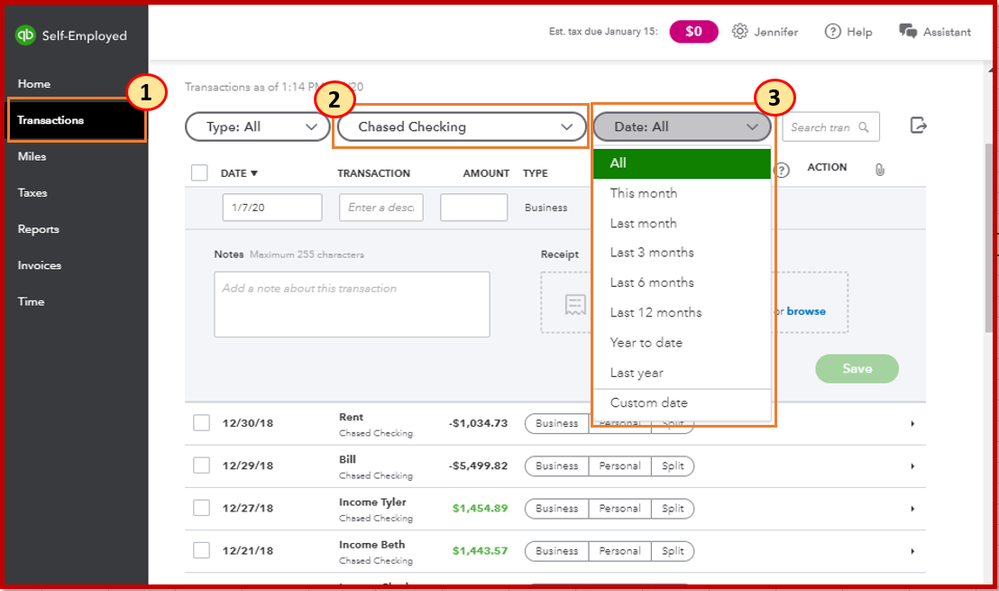
Task: Mark Rent transaction as Business
Action: [x=557, y=424]
